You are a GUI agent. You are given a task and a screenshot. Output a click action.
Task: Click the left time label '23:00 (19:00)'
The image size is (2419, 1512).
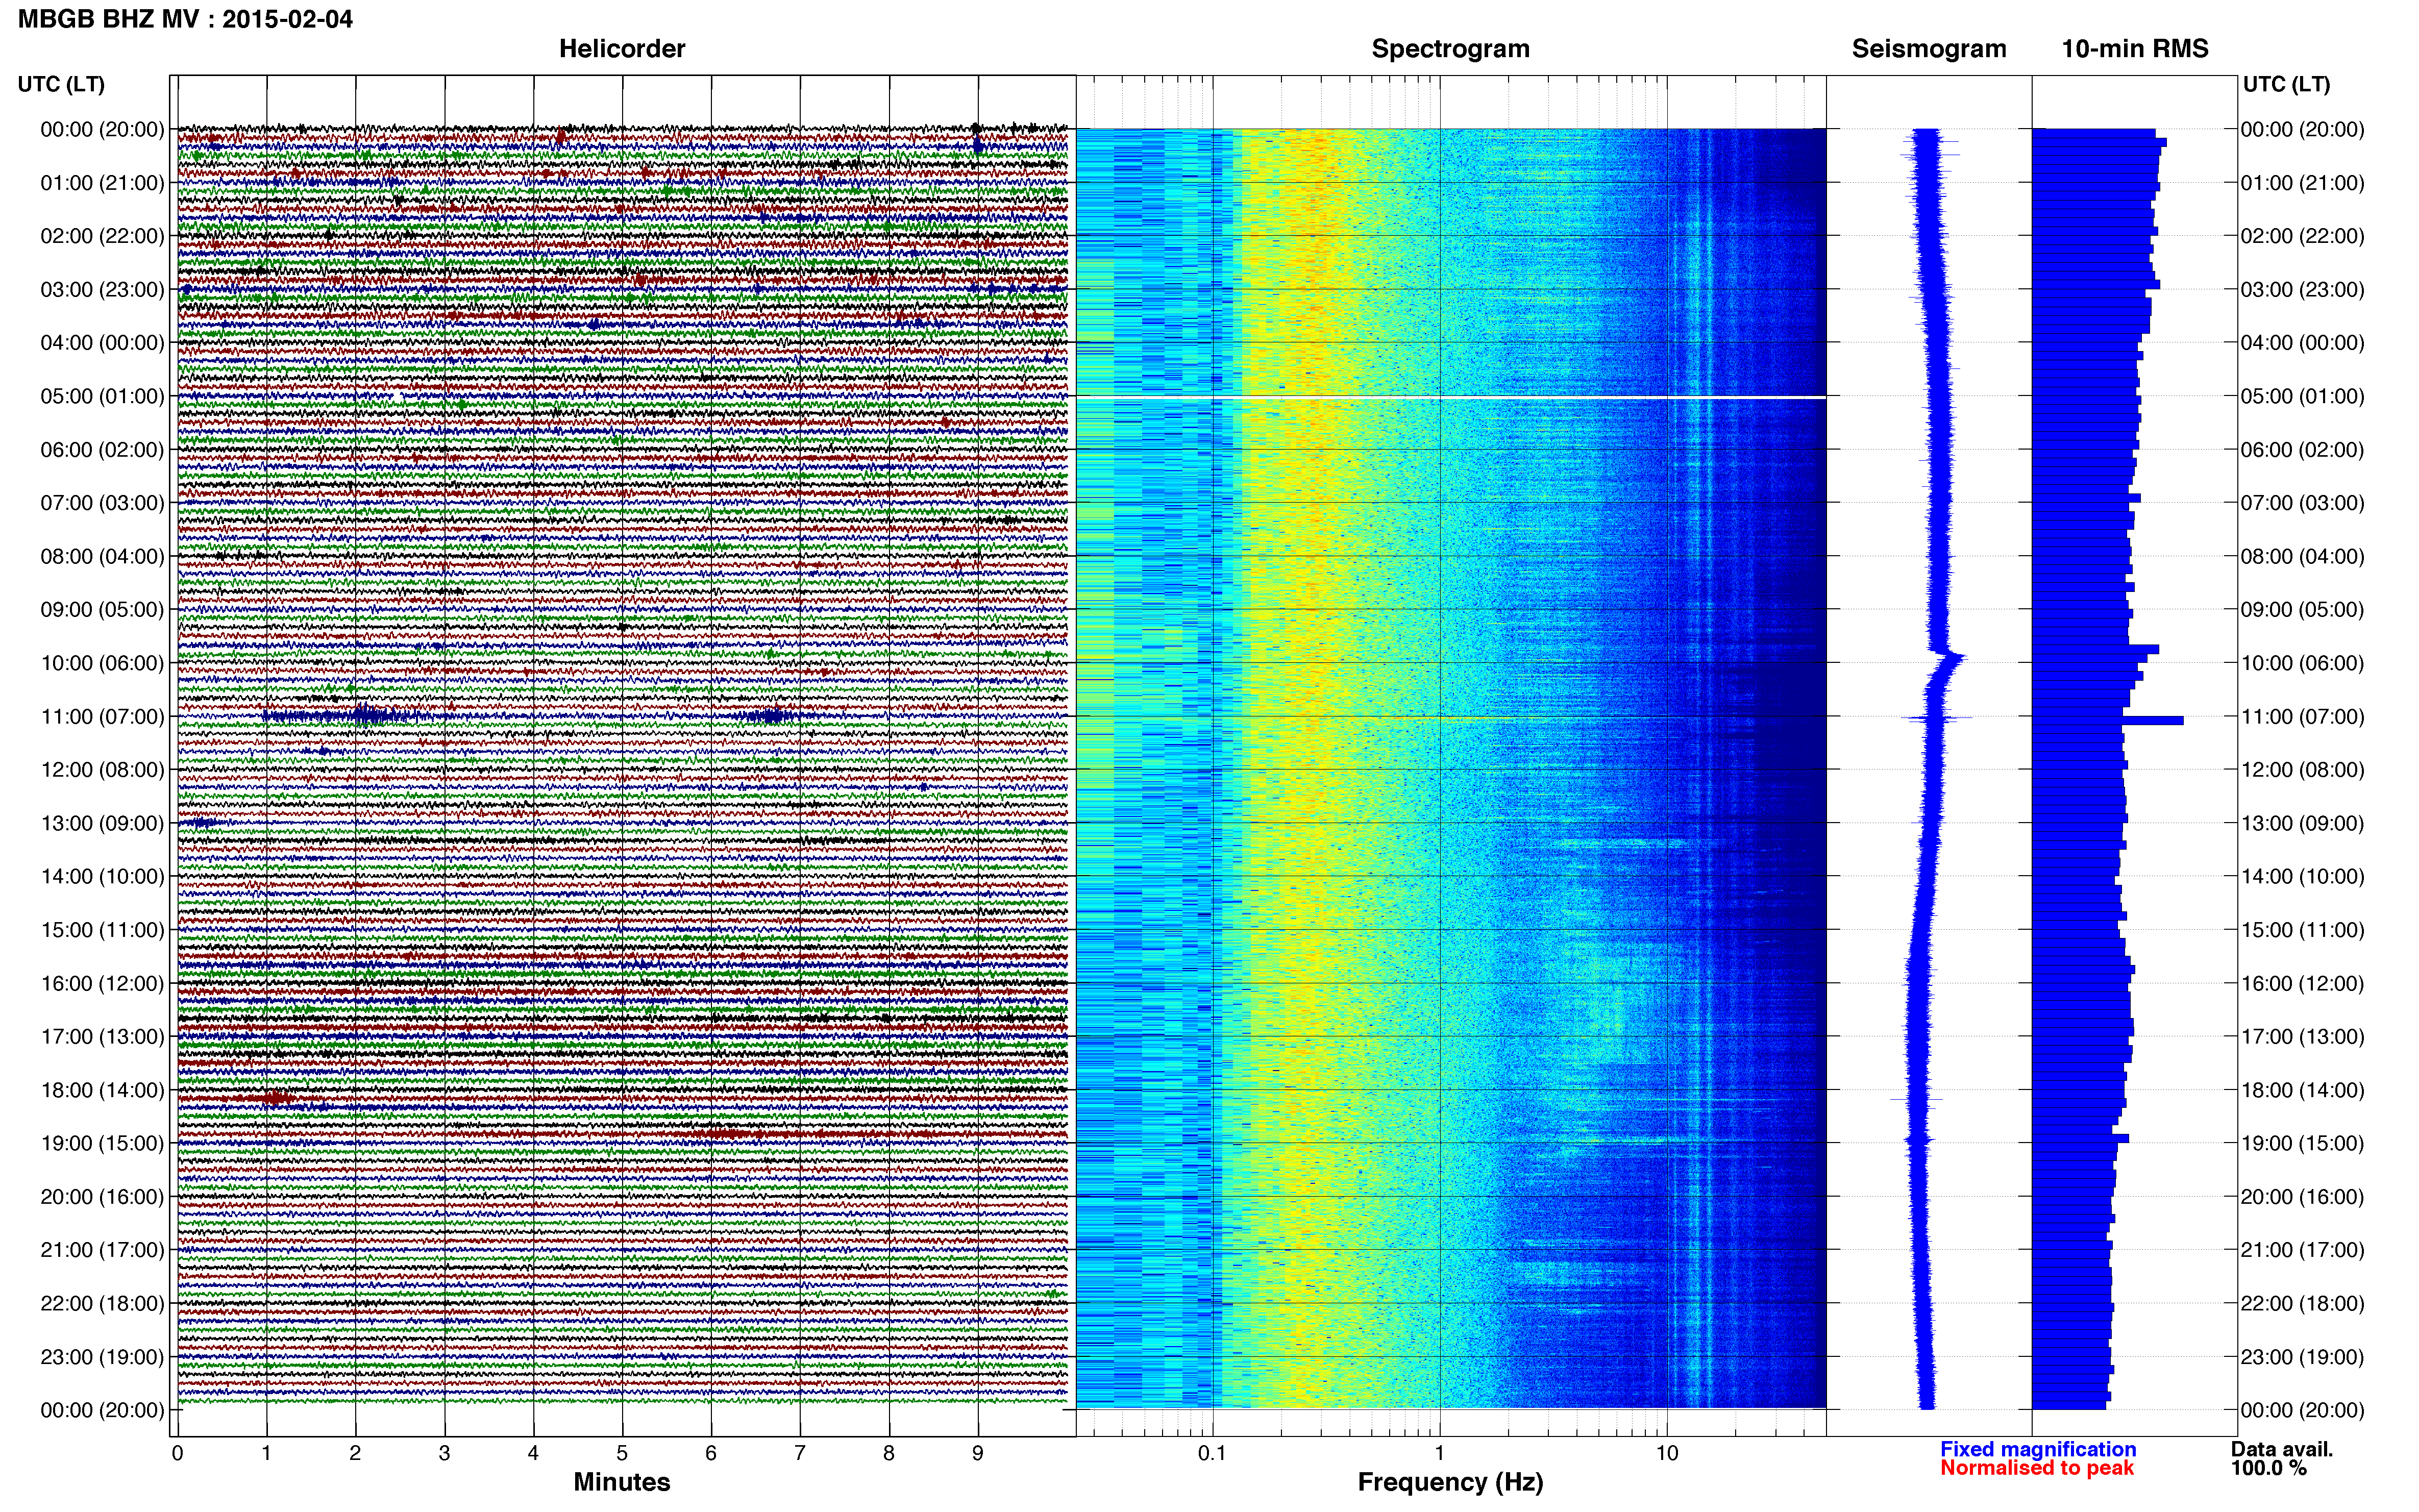[102, 1357]
